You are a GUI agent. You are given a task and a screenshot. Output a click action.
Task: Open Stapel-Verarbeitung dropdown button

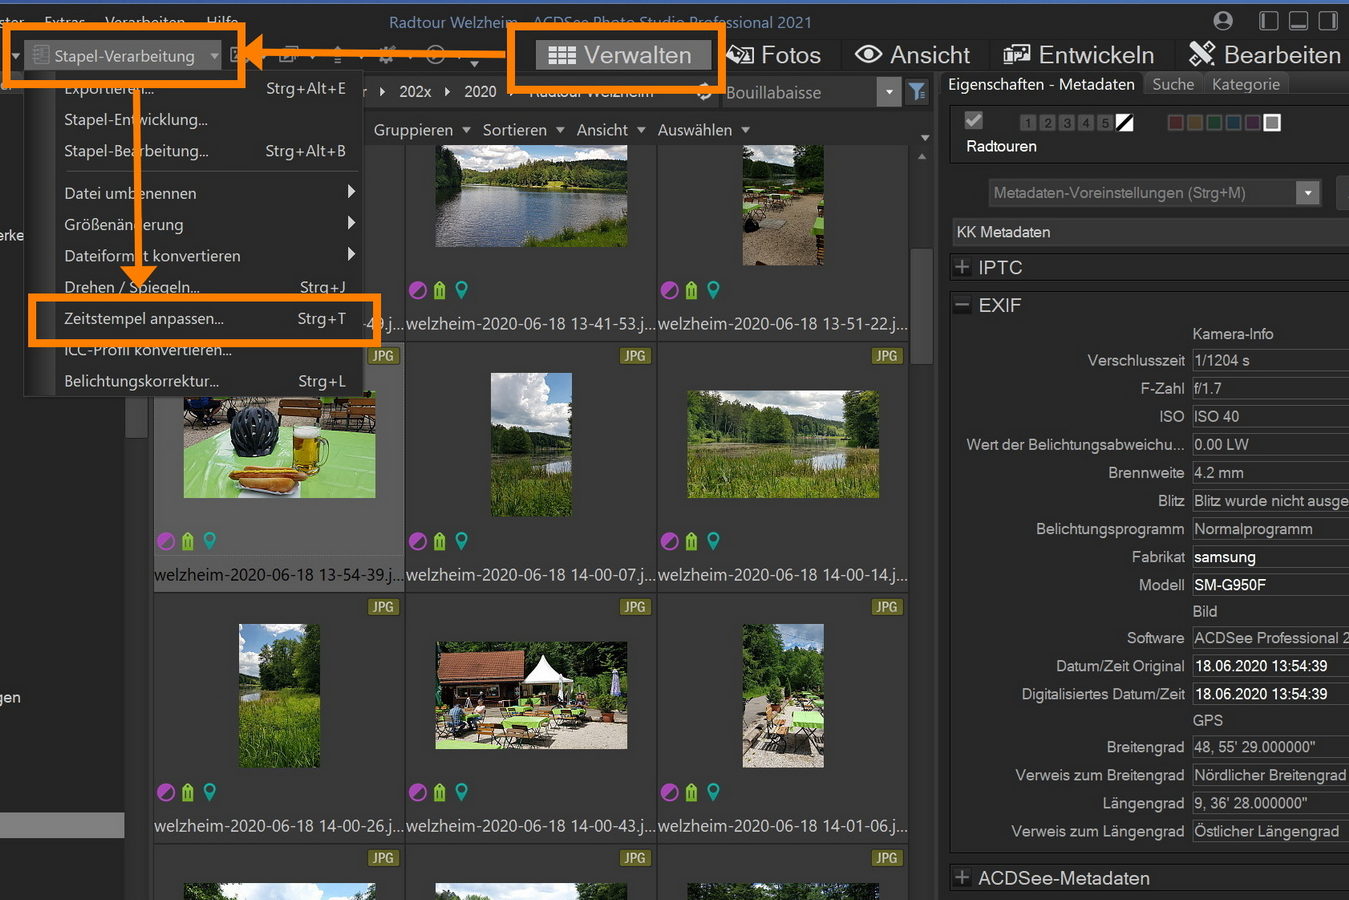coord(123,56)
